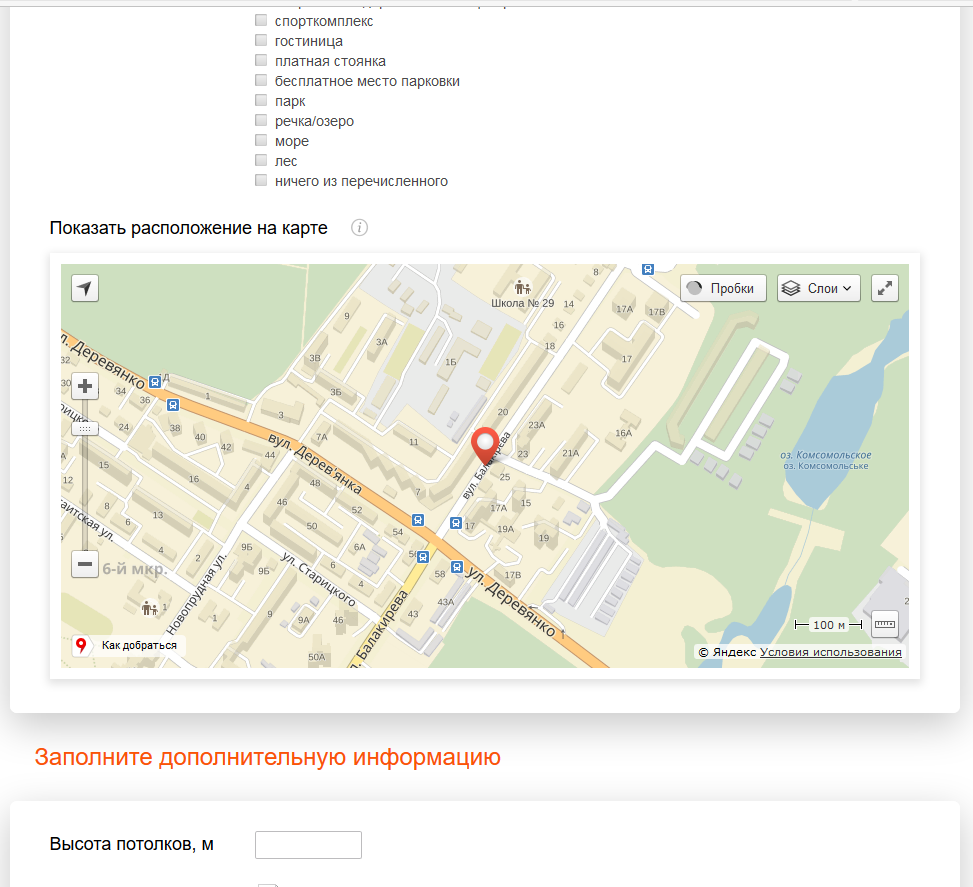Image resolution: width=973 pixels, height=887 pixels.
Task: Zoom in with the map plus button
Action: tap(85, 386)
